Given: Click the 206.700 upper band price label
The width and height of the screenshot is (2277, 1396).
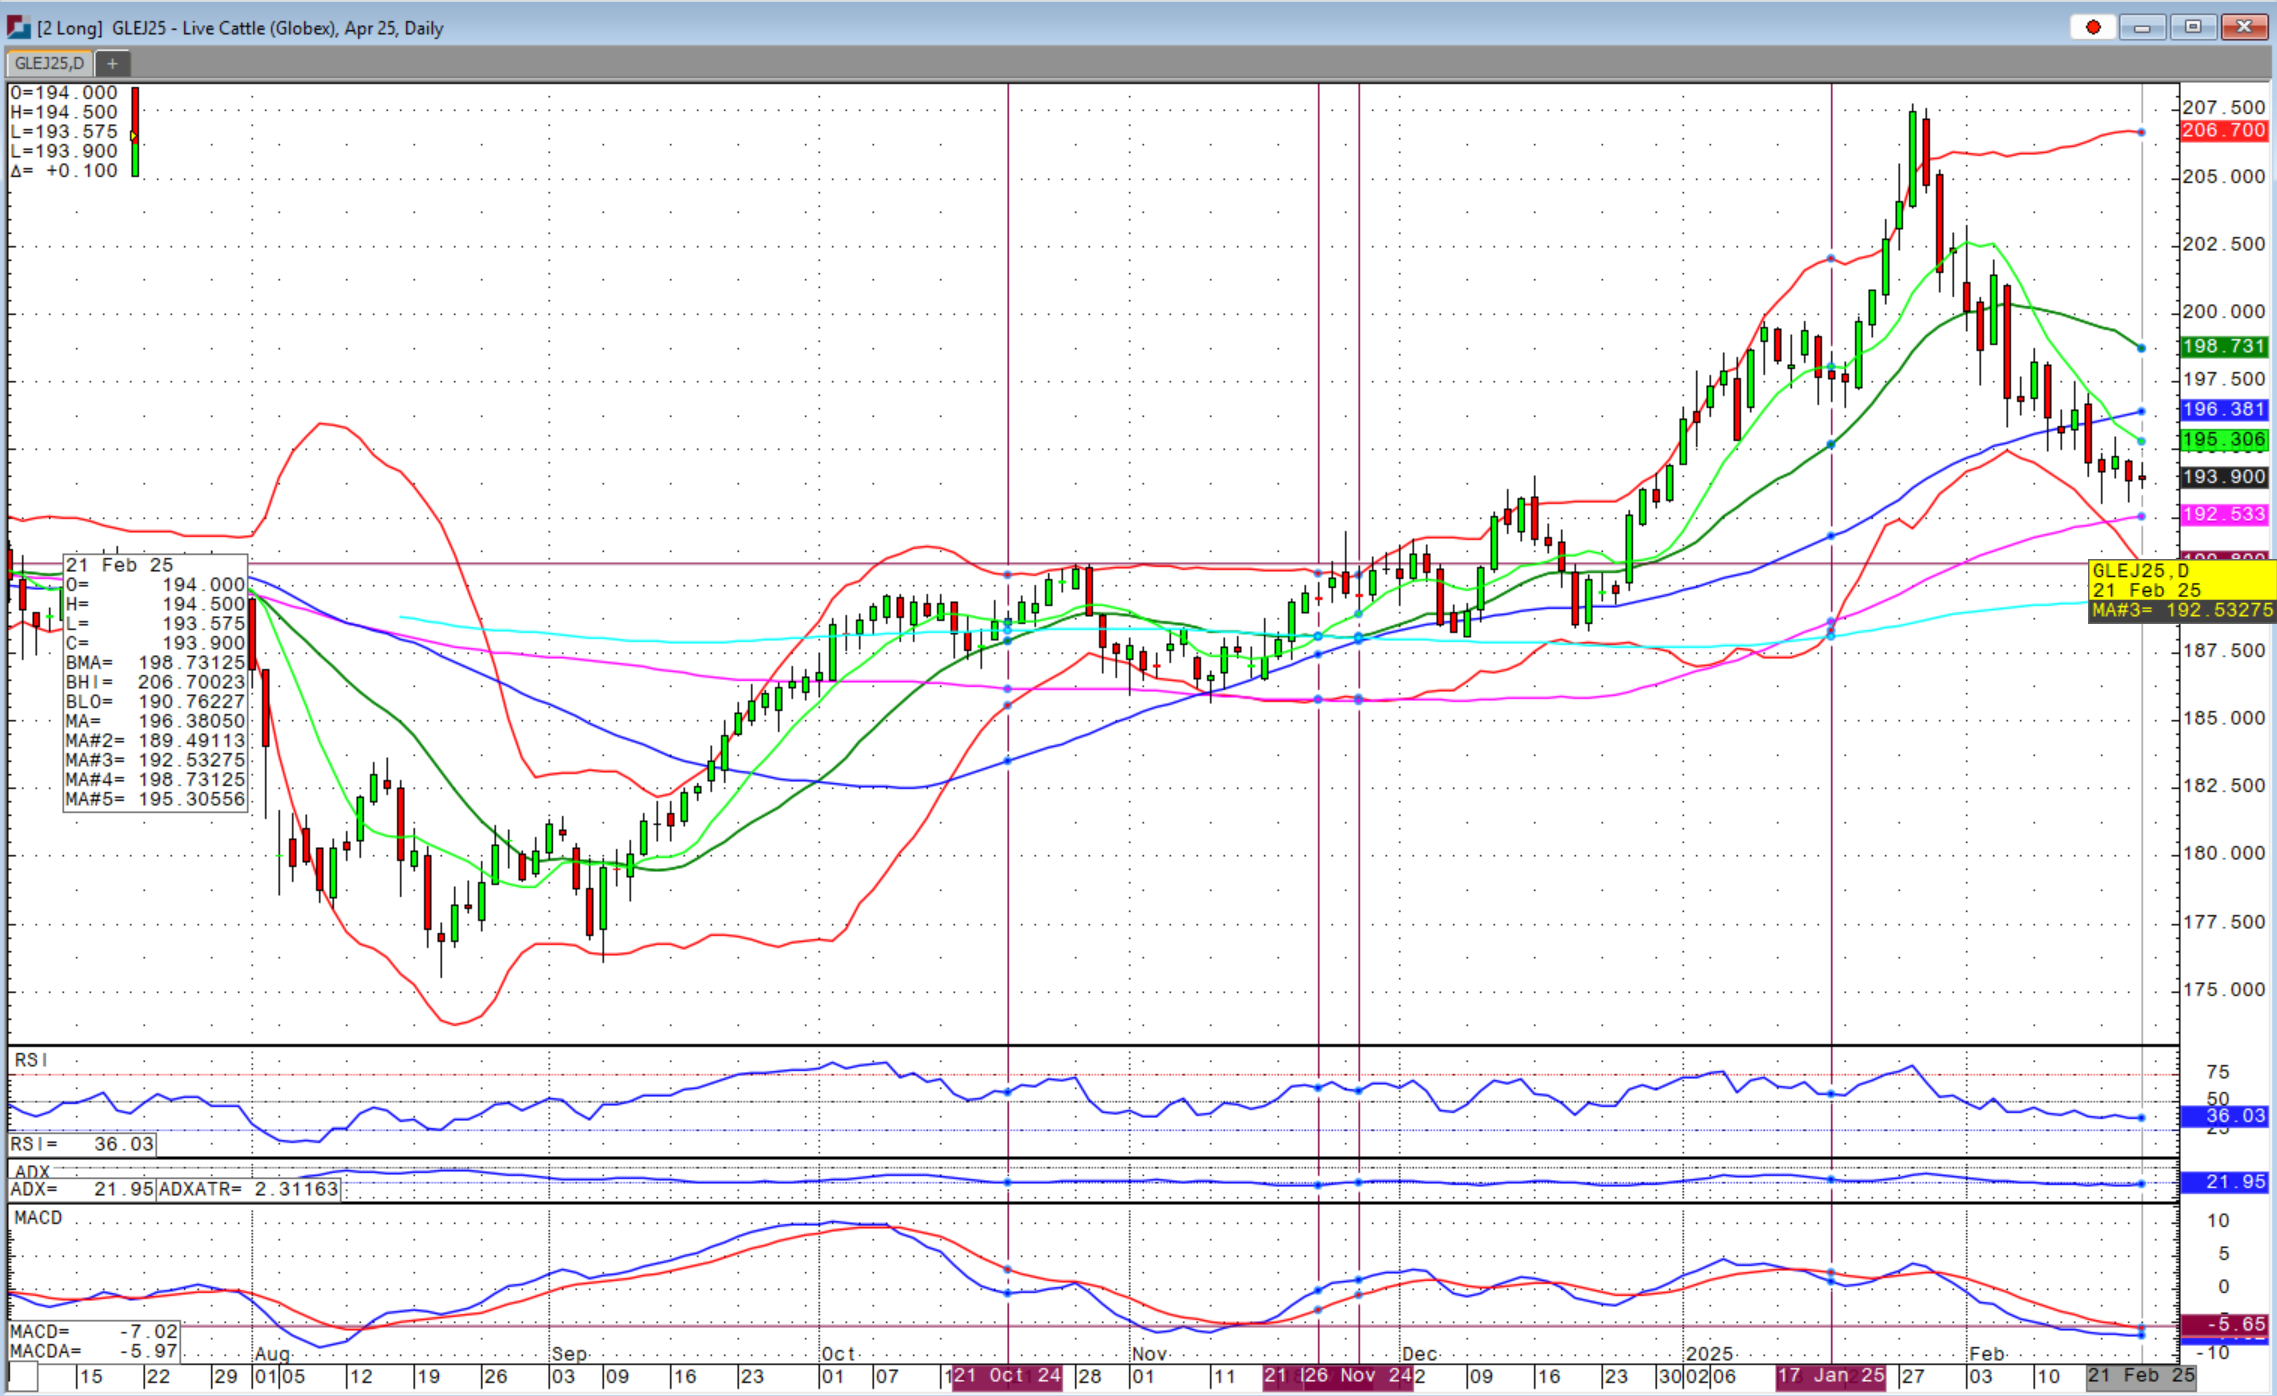Looking at the screenshot, I should (x=2223, y=131).
